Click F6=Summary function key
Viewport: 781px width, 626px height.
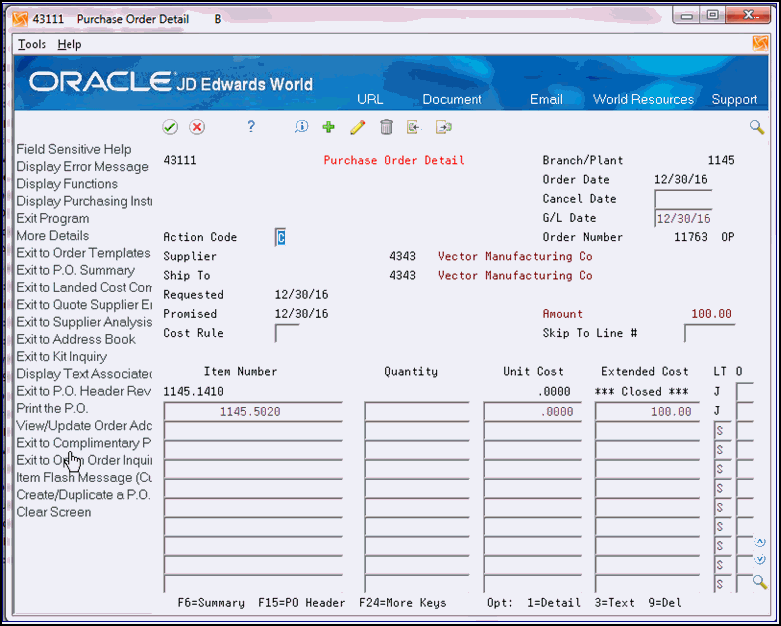tap(211, 603)
